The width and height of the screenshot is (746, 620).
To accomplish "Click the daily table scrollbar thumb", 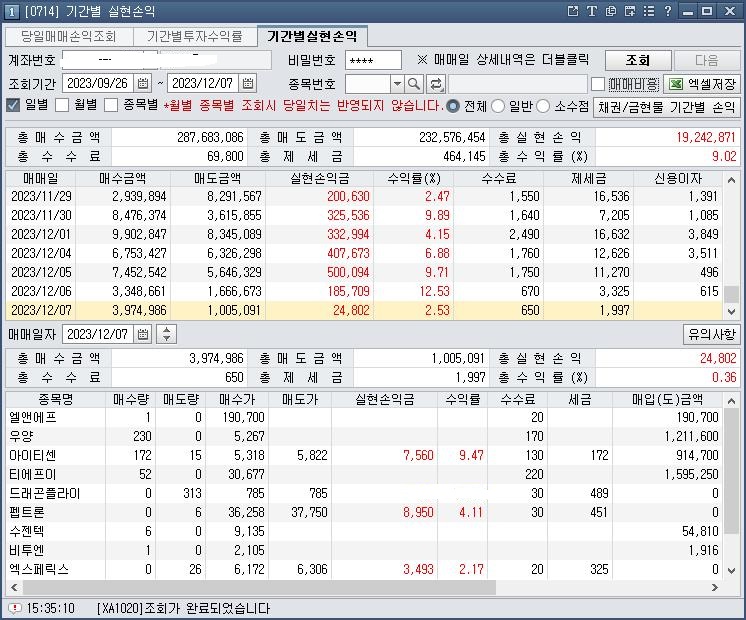I will click(x=731, y=294).
